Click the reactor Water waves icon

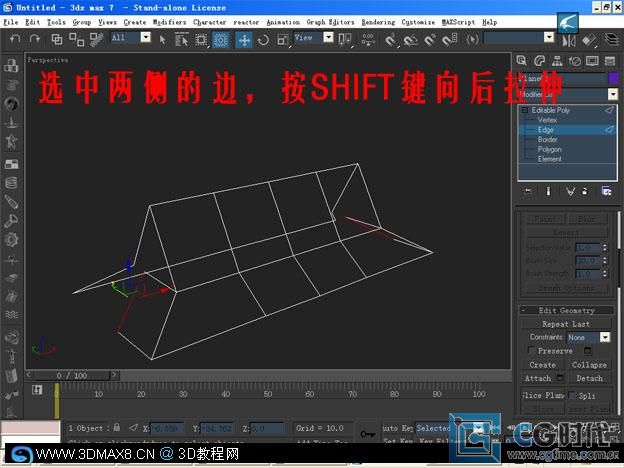coord(11,315)
